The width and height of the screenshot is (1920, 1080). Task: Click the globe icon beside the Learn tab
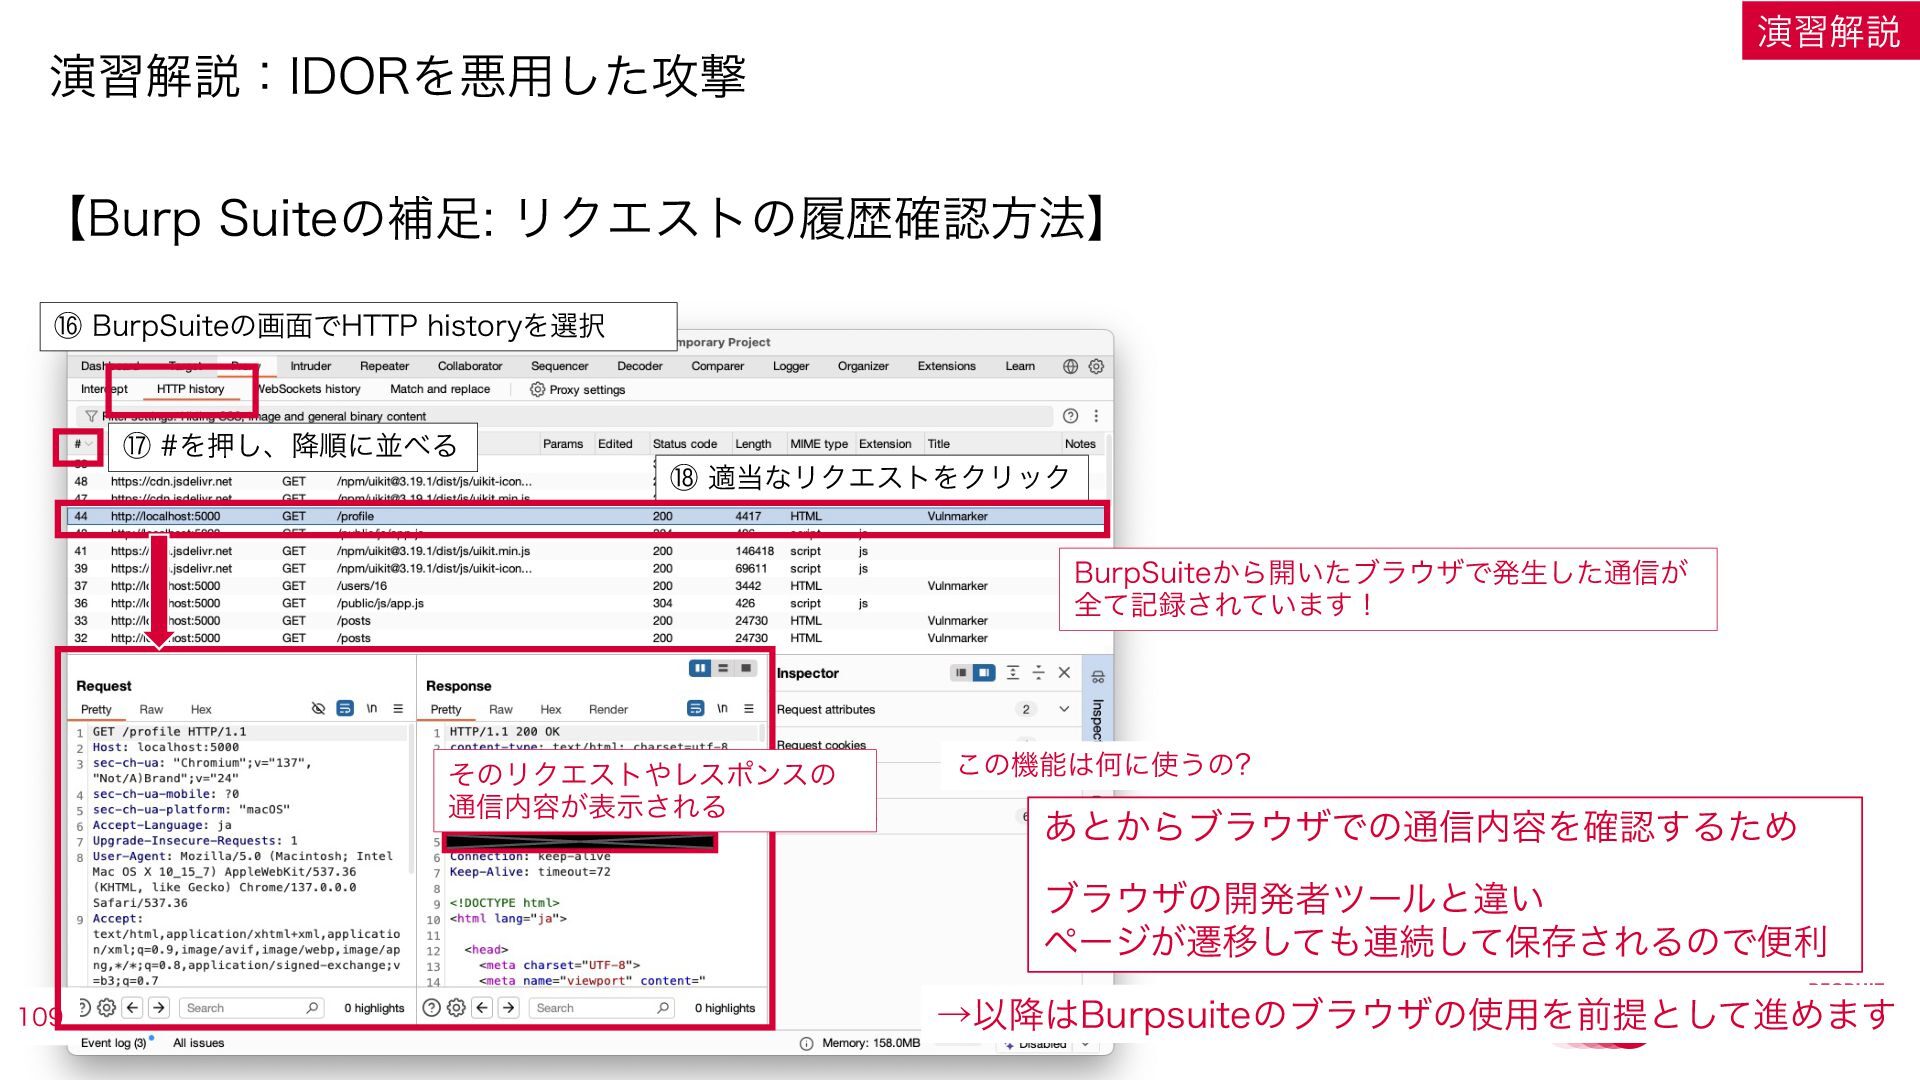pos(1070,367)
